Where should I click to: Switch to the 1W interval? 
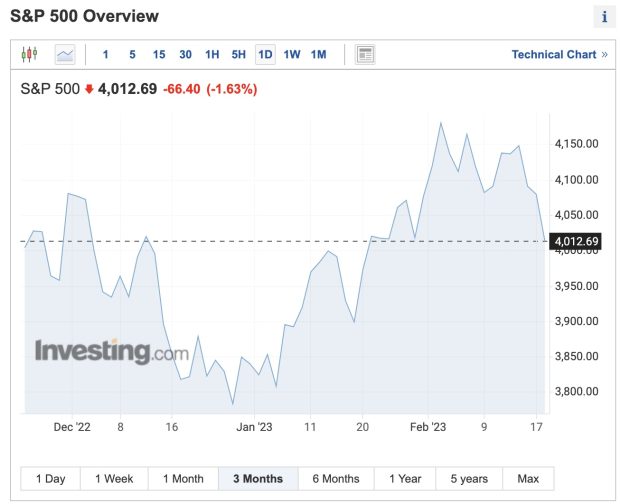[x=292, y=55]
